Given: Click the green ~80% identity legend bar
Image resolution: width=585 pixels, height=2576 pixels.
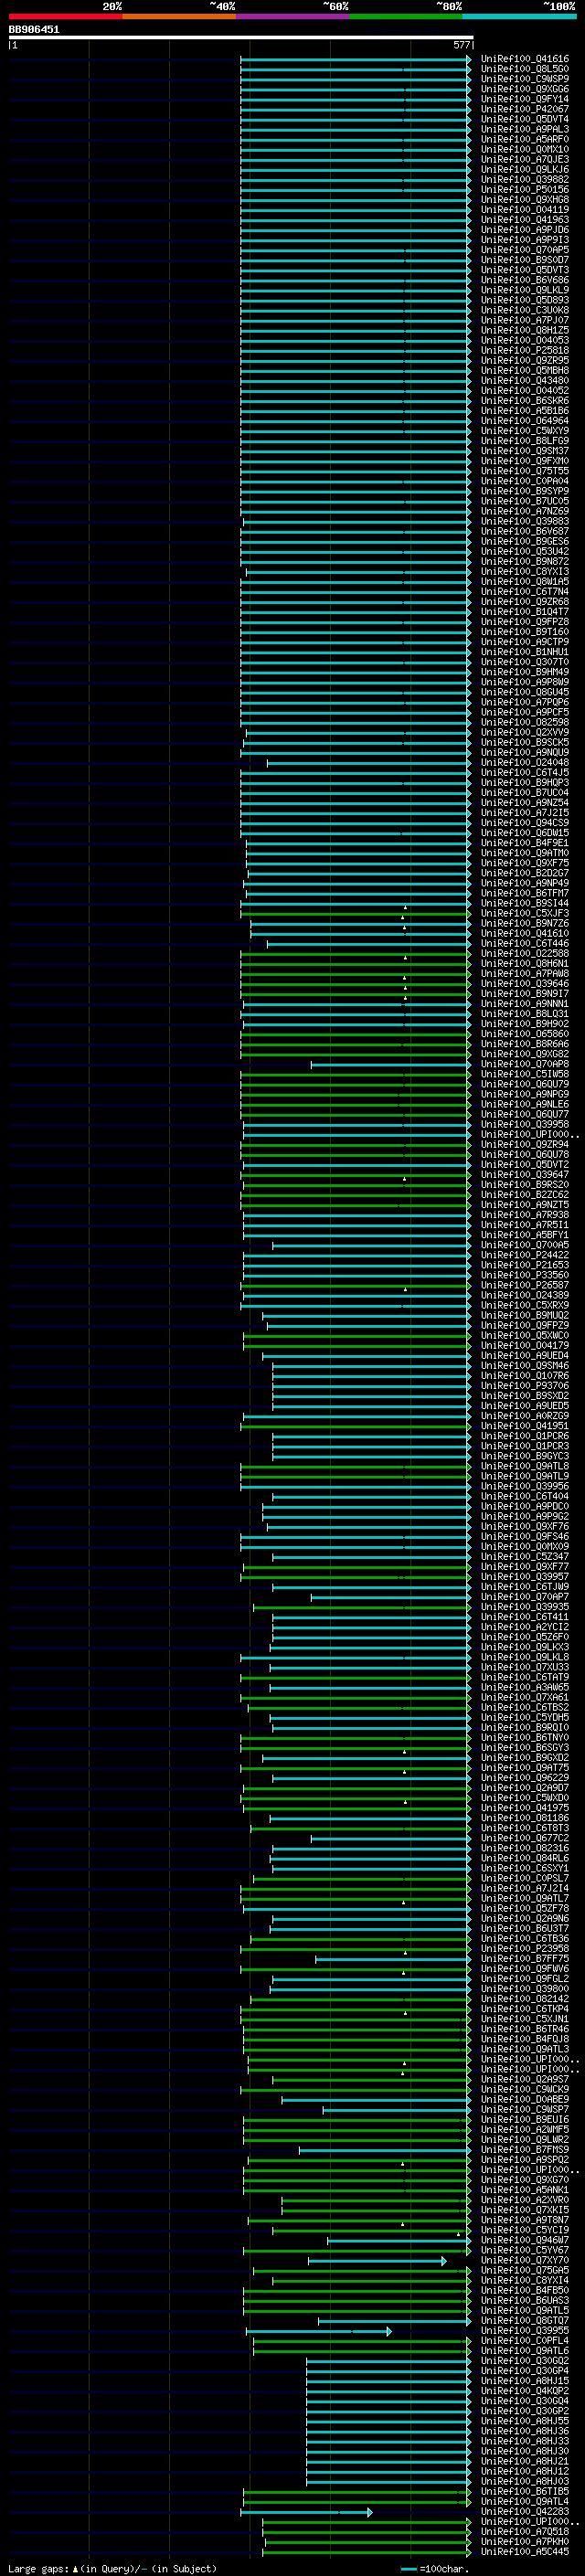Looking at the screenshot, I should [x=406, y=16].
